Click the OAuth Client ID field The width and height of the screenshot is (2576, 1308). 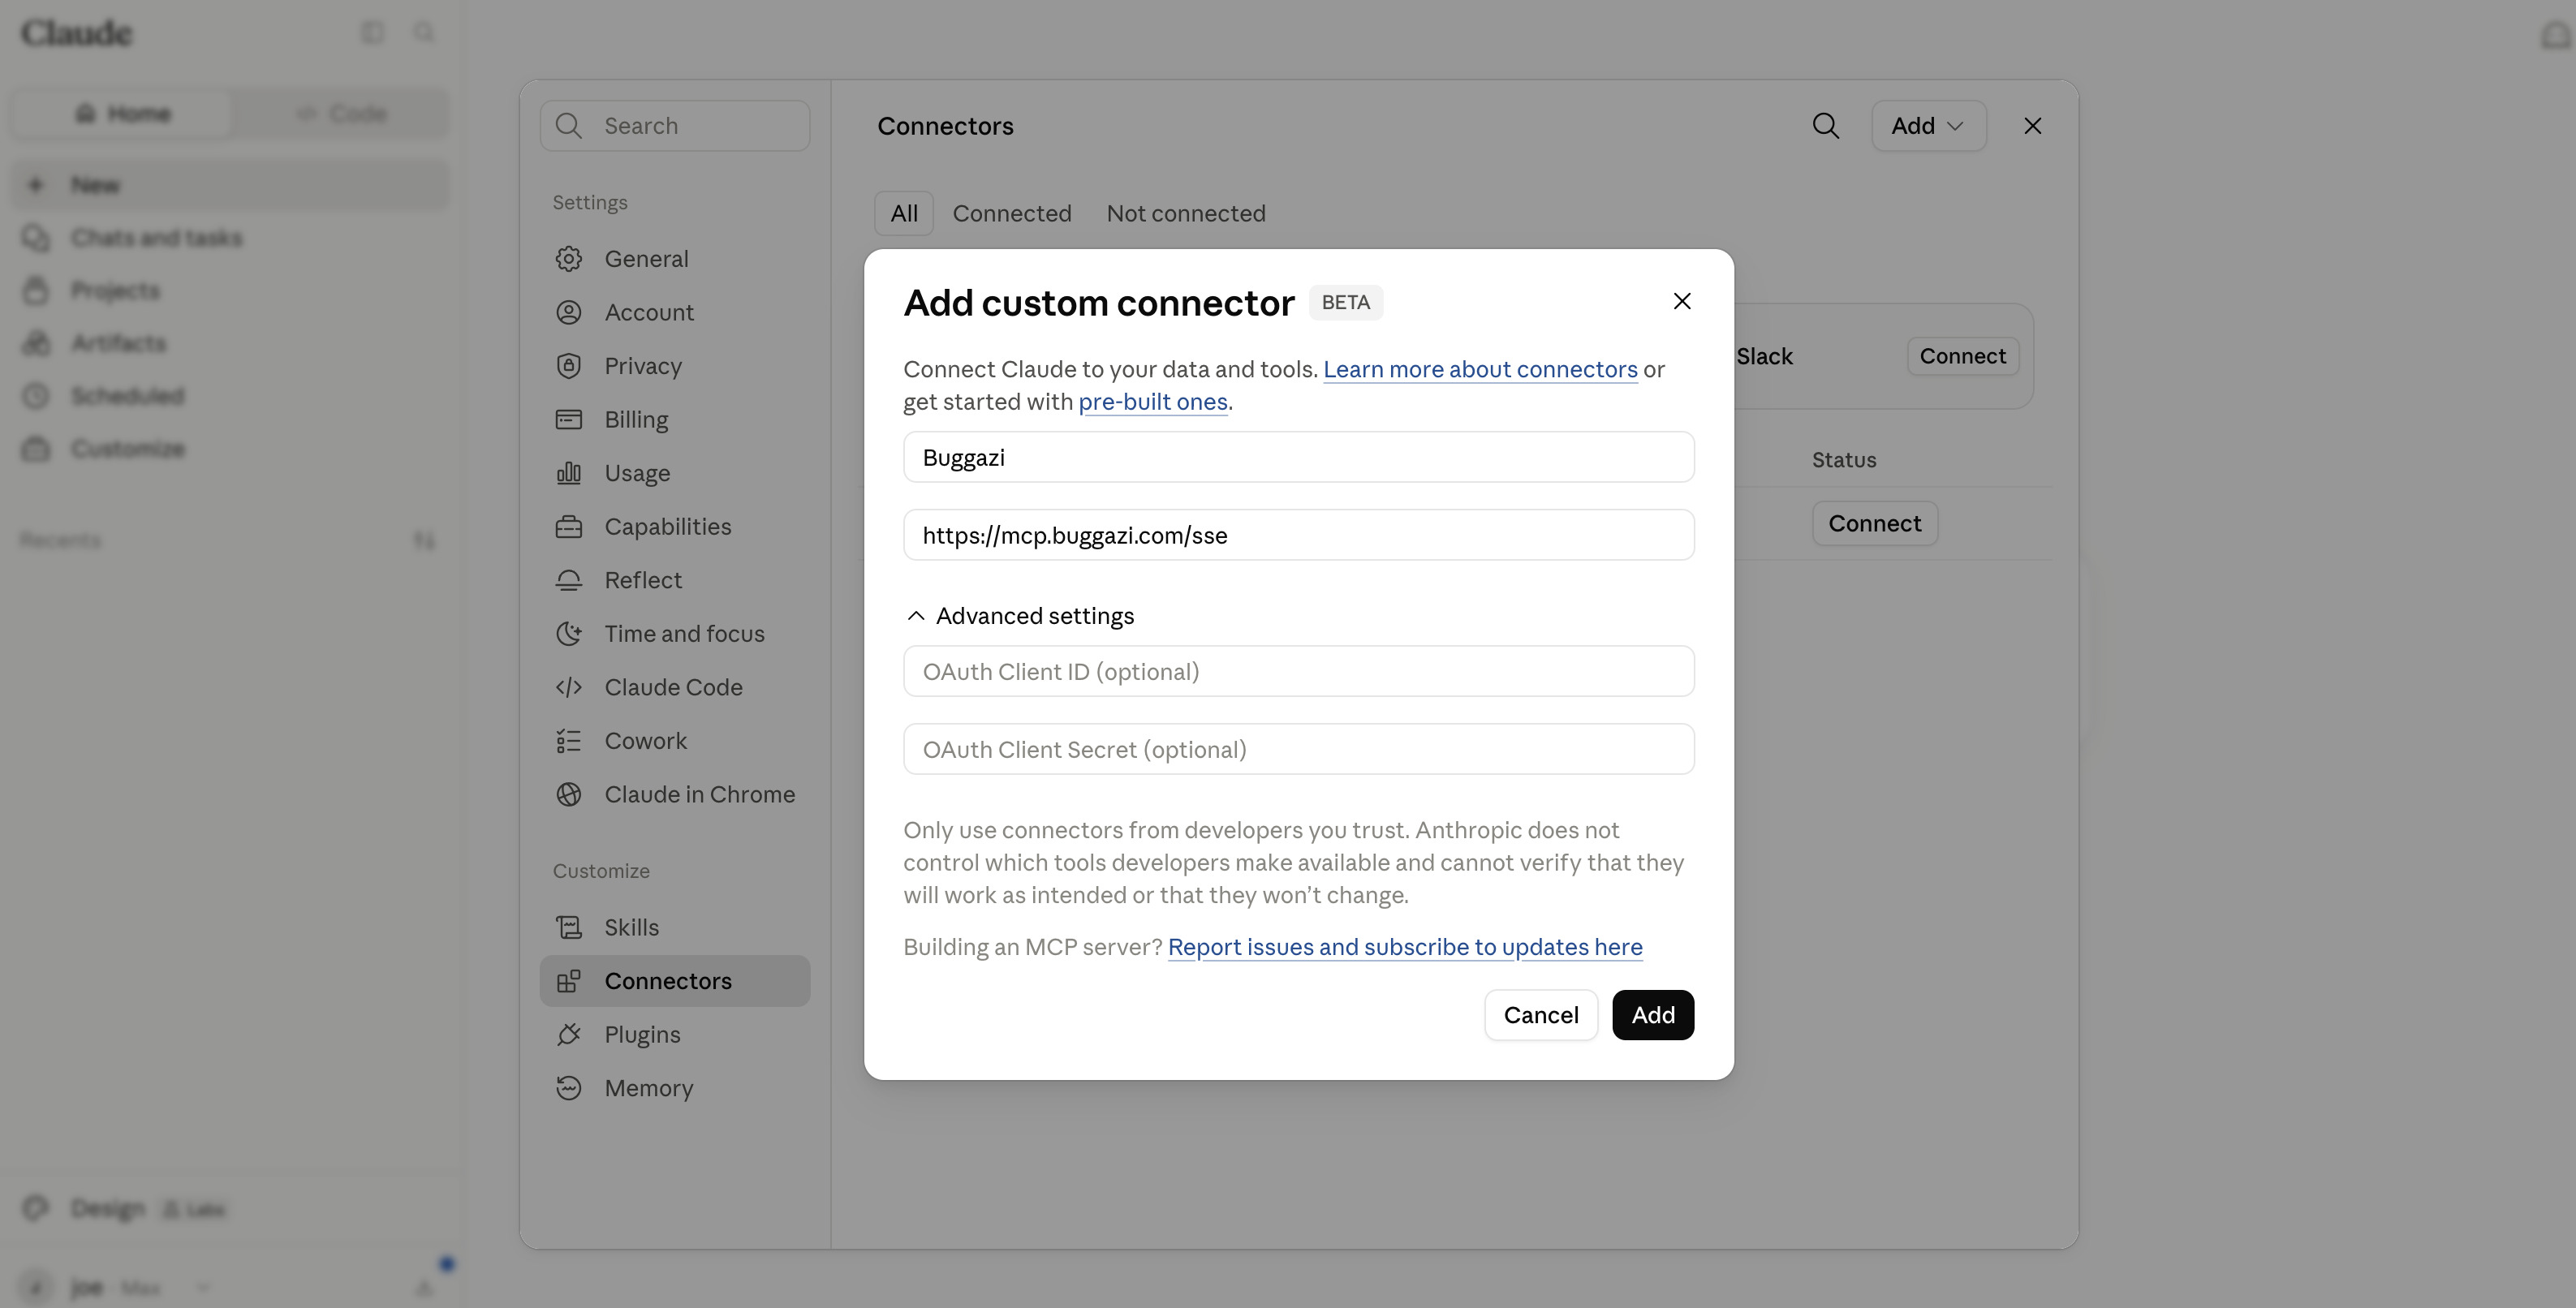pyautogui.click(x=1299, y=671)
